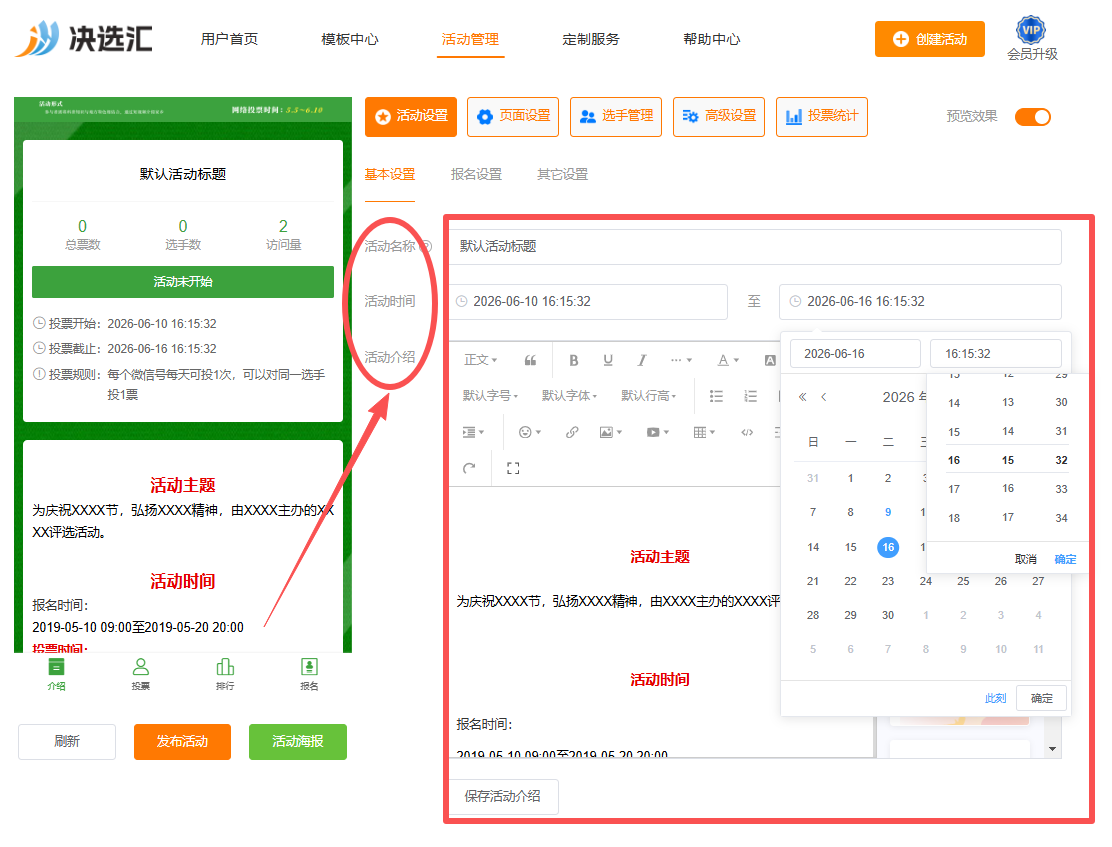Click the end time field 2026-06-16 16:15:32
The image size is (1112, 847).
921,301
